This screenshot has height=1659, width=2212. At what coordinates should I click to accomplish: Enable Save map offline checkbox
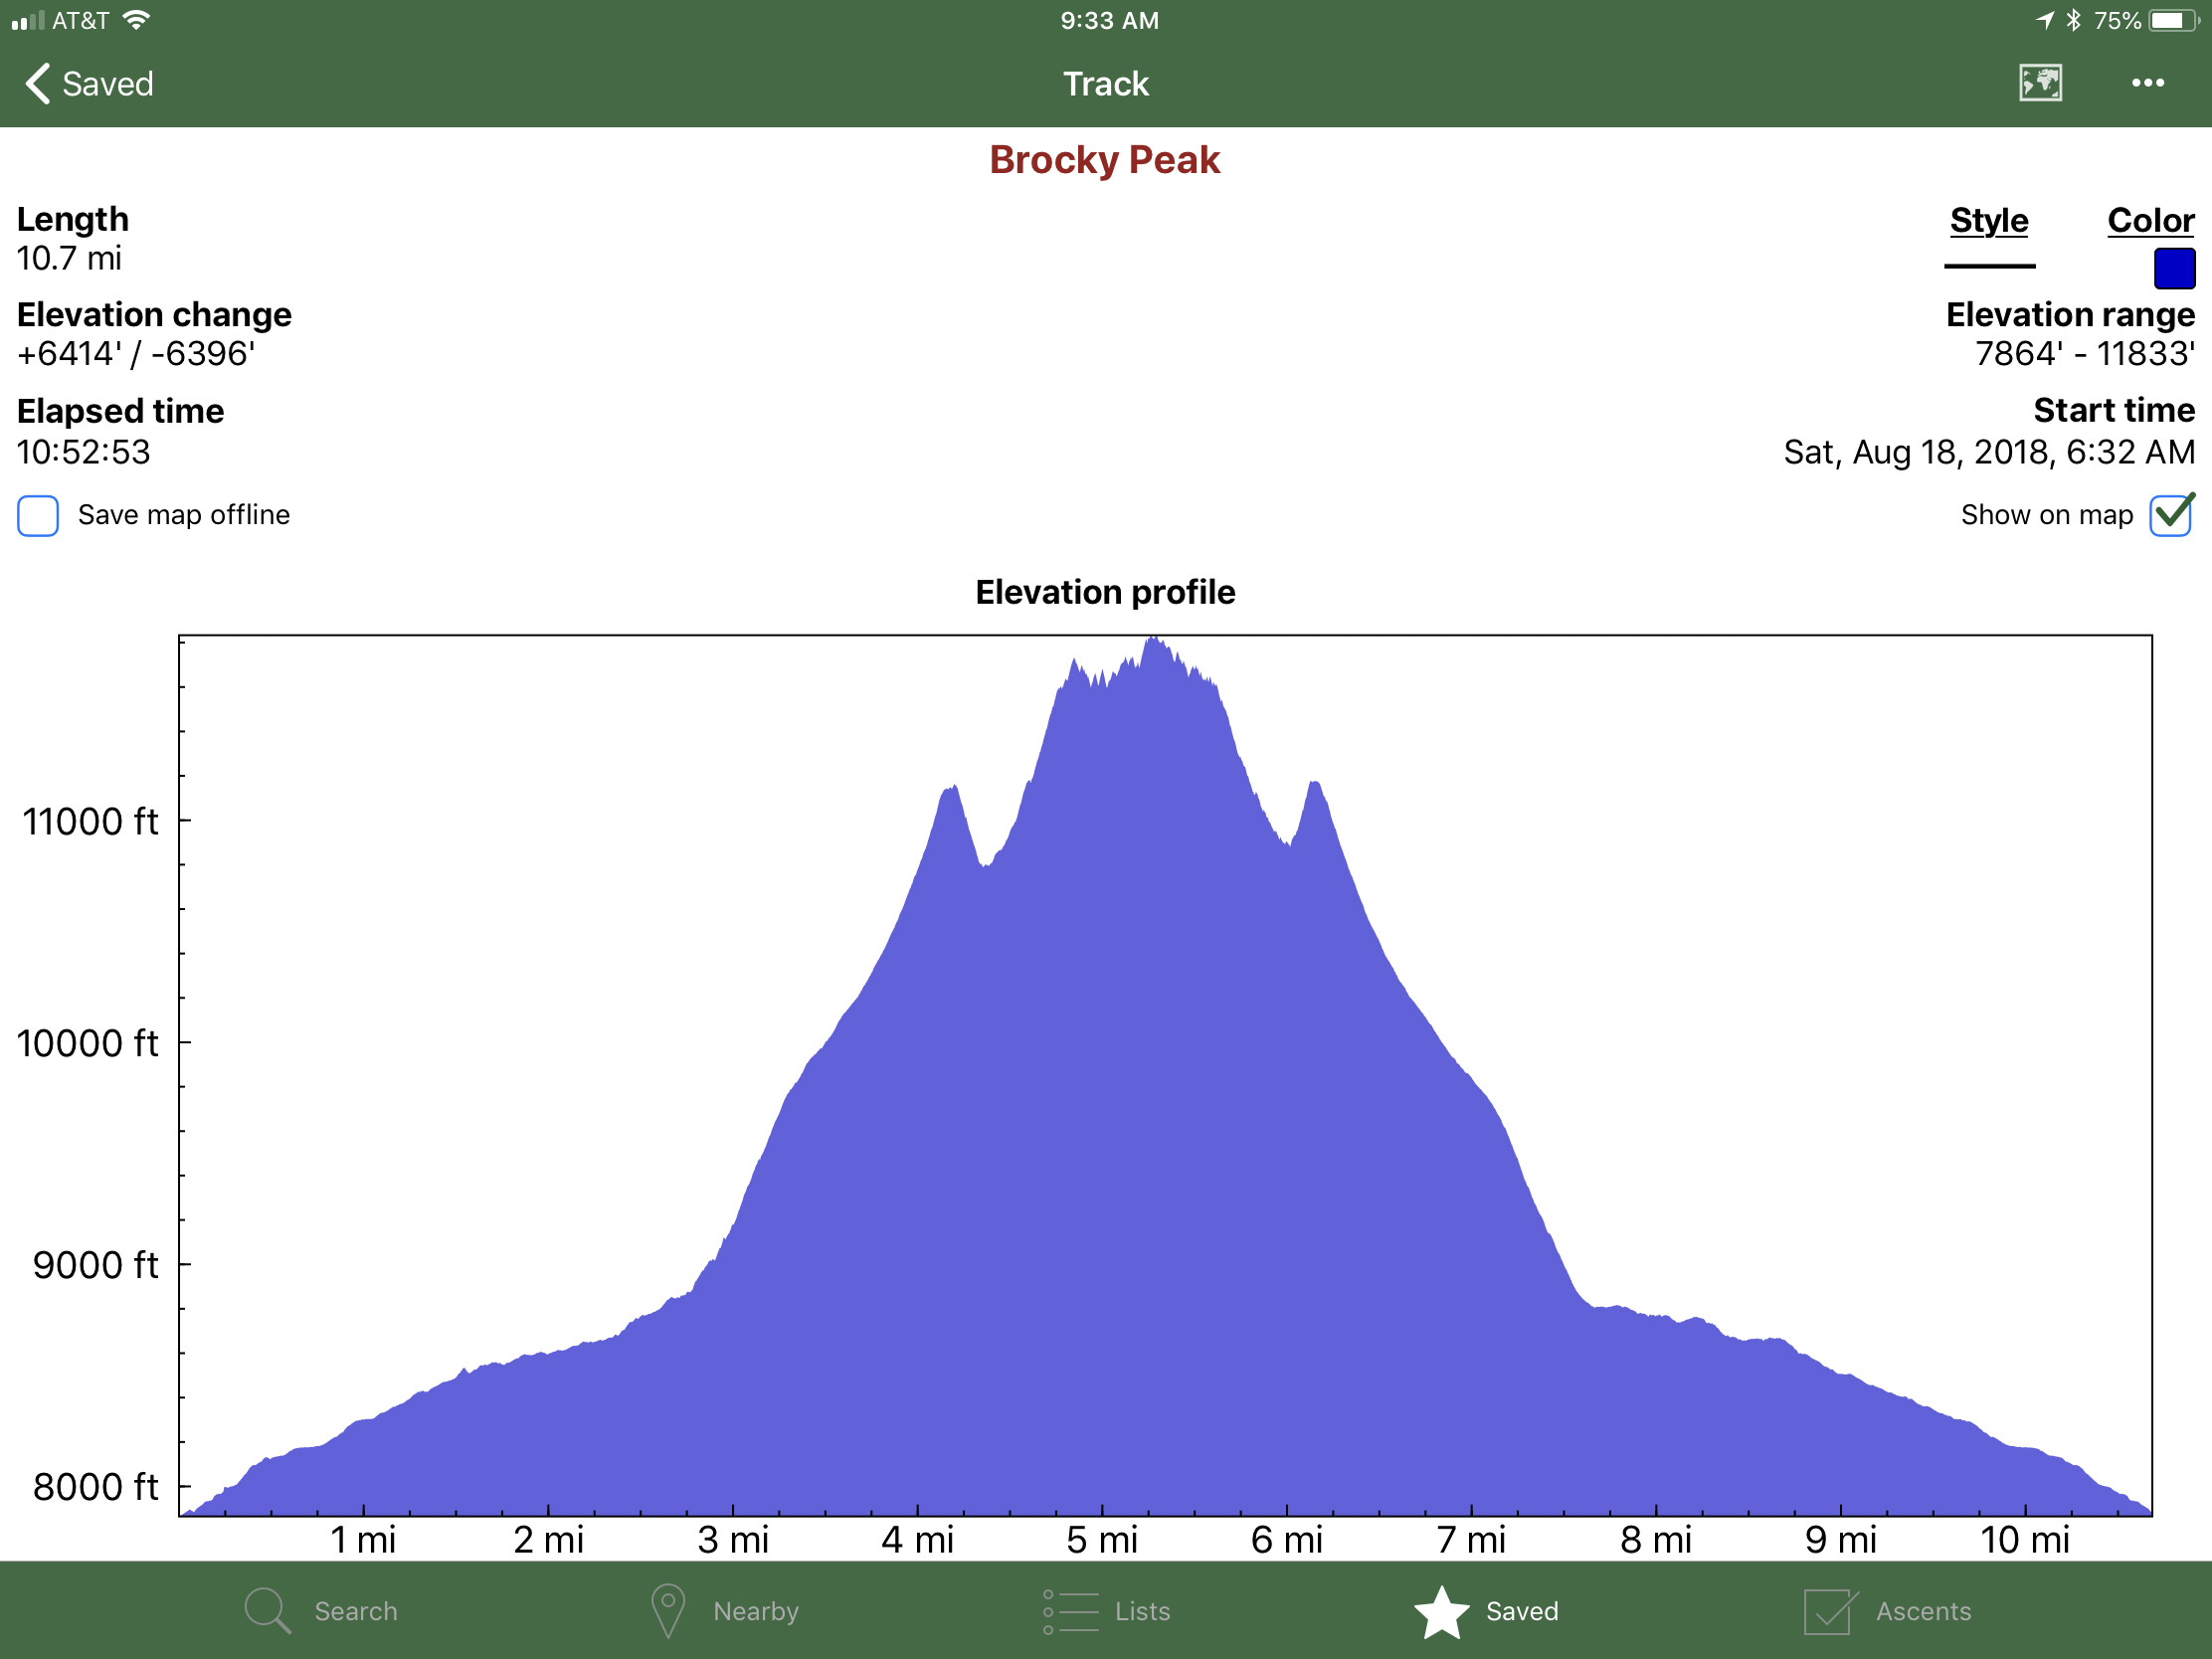(x=38, y=516)
